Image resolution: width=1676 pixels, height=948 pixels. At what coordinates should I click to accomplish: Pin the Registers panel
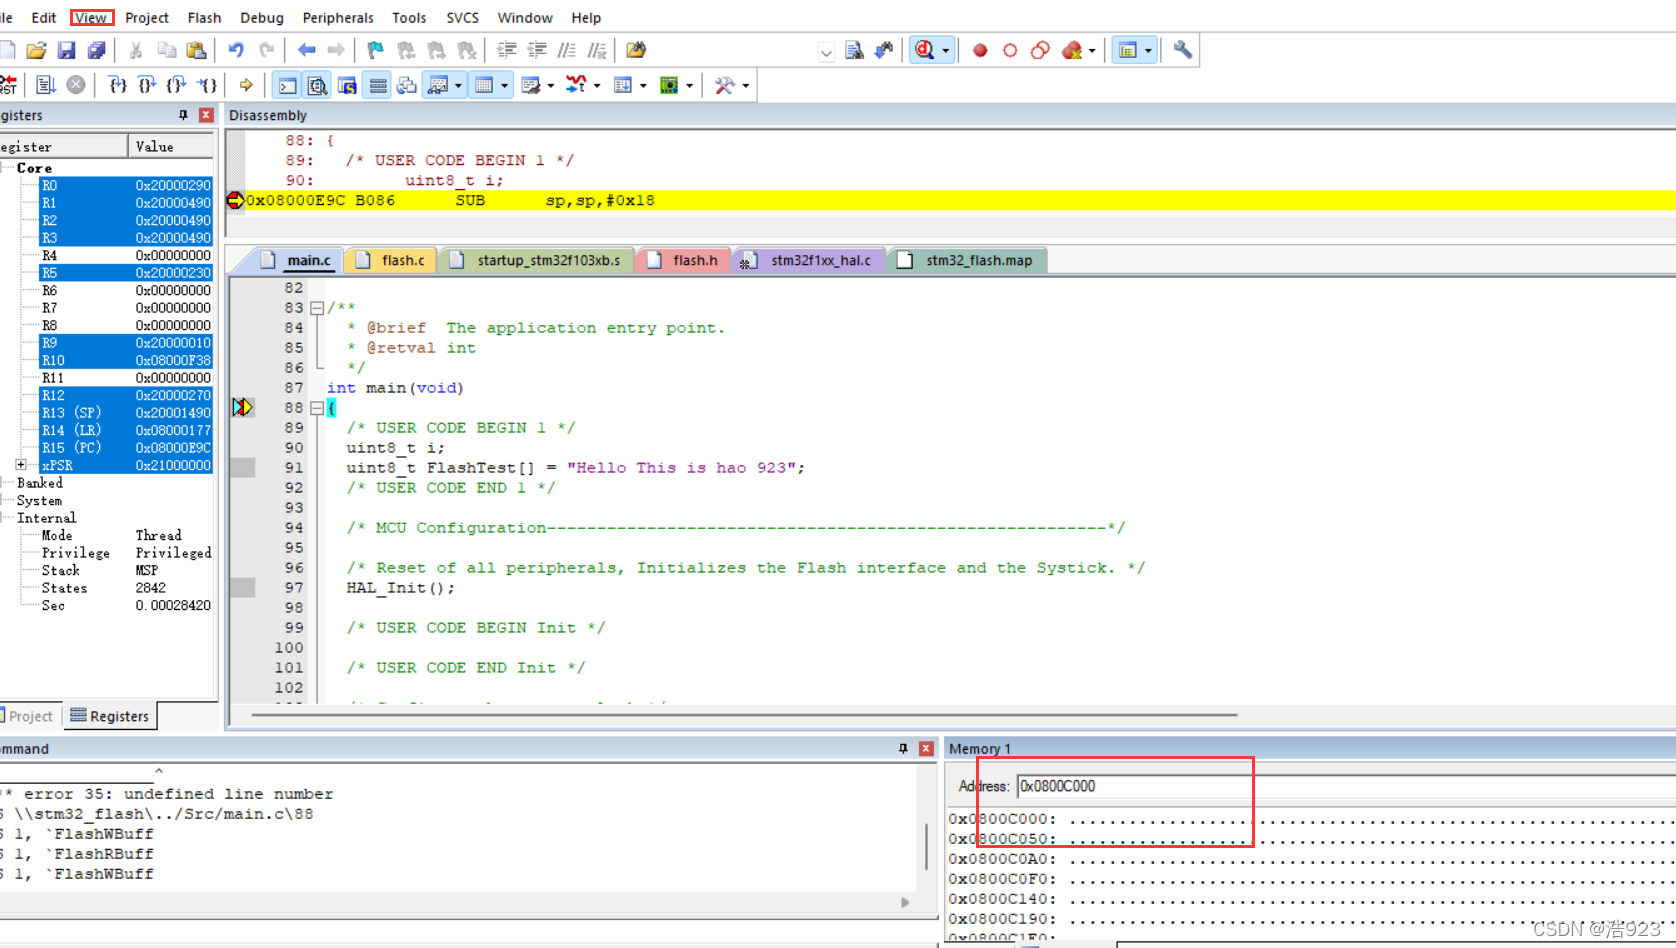click(183, 115)
